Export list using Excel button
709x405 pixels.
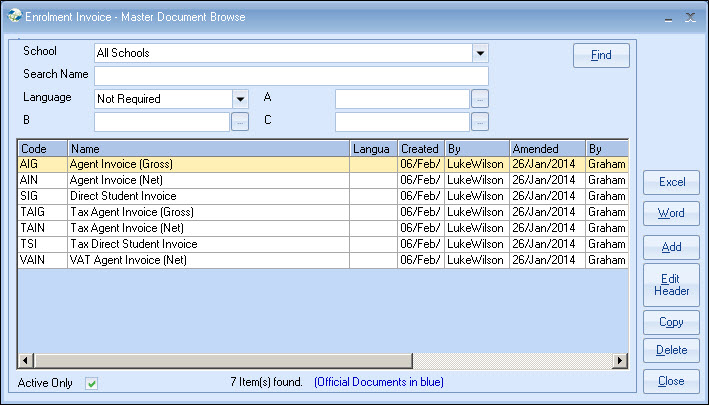pos(671,182)
